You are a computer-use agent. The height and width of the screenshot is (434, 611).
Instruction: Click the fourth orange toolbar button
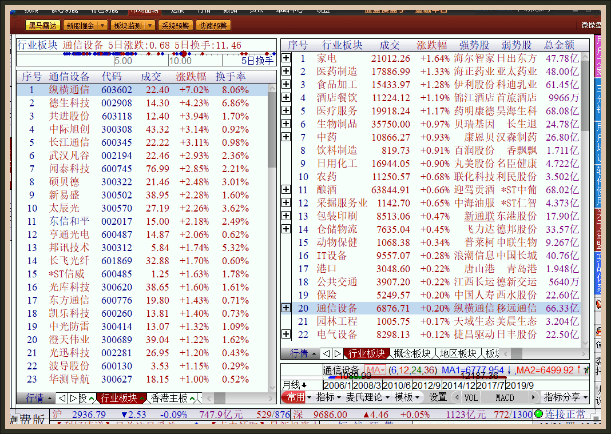pos(175,25)
